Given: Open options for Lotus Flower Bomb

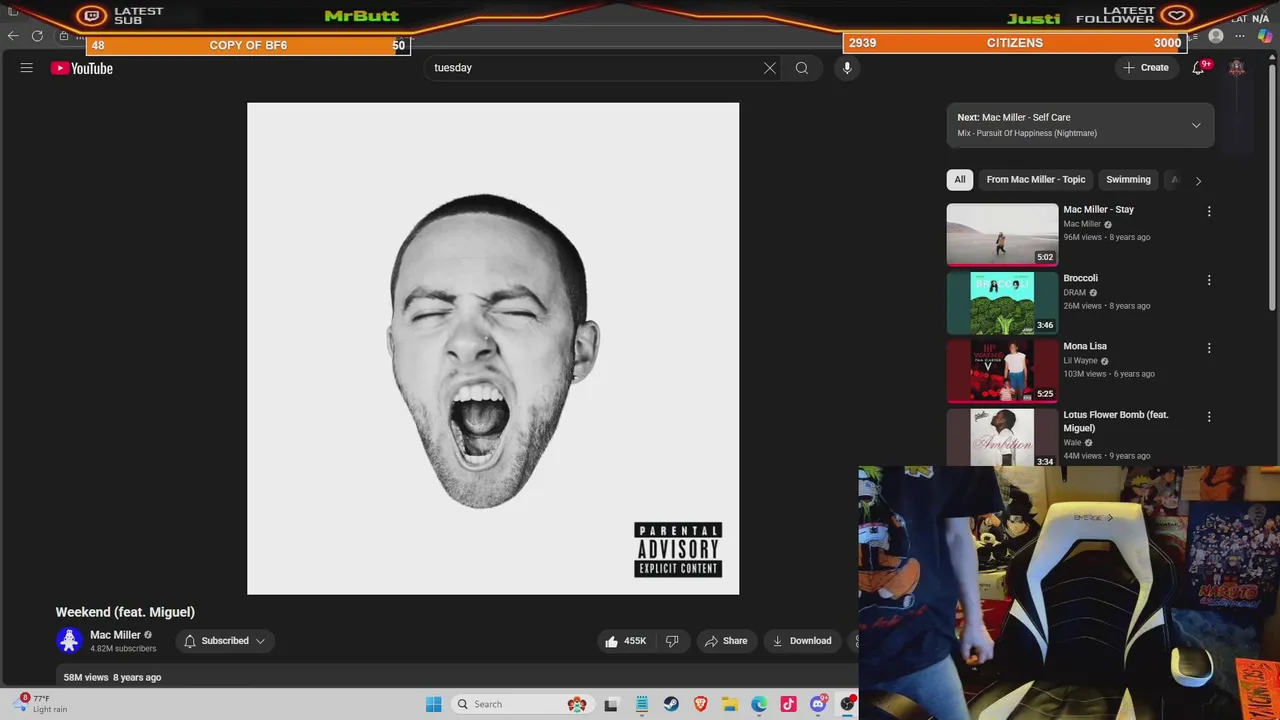Looking at the screenshot, I should click(x=1209, y=416).
